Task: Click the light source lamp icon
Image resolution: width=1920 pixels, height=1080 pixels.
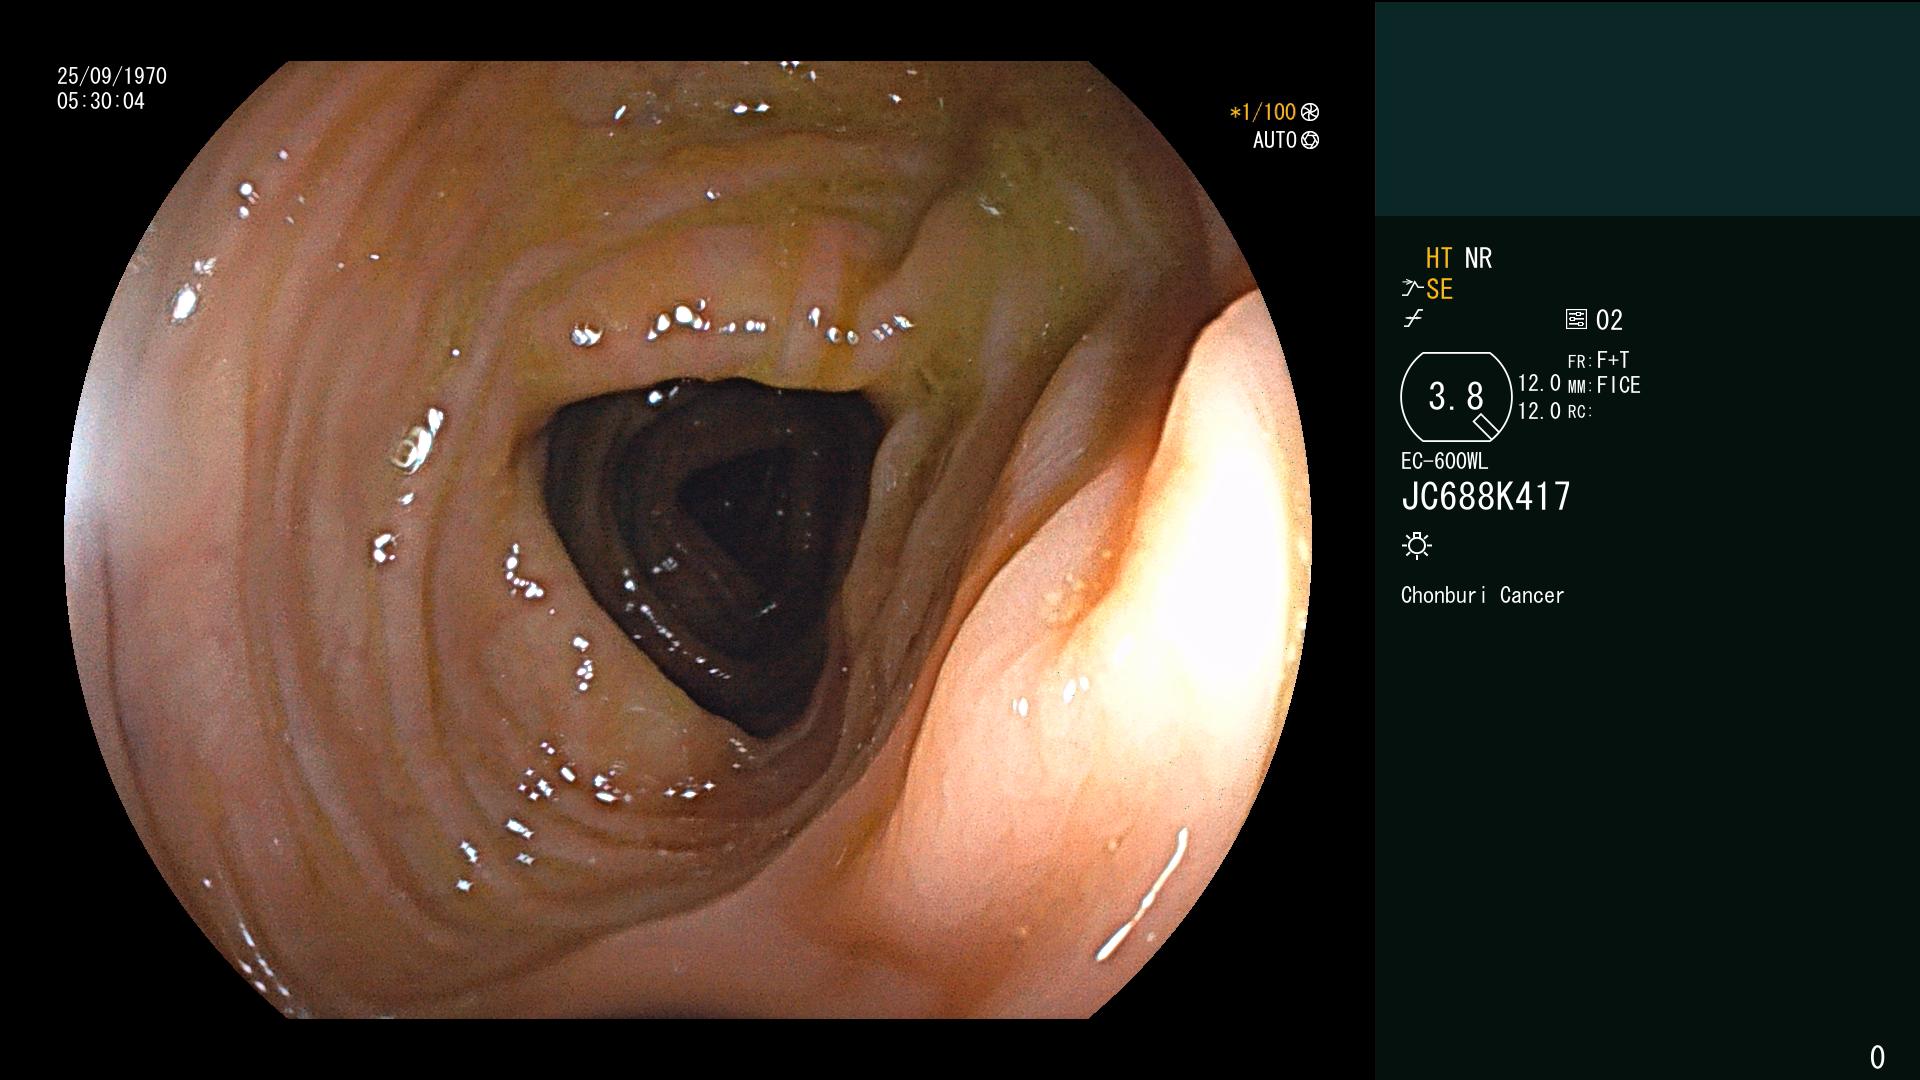Action: (x=1417, y=545)
